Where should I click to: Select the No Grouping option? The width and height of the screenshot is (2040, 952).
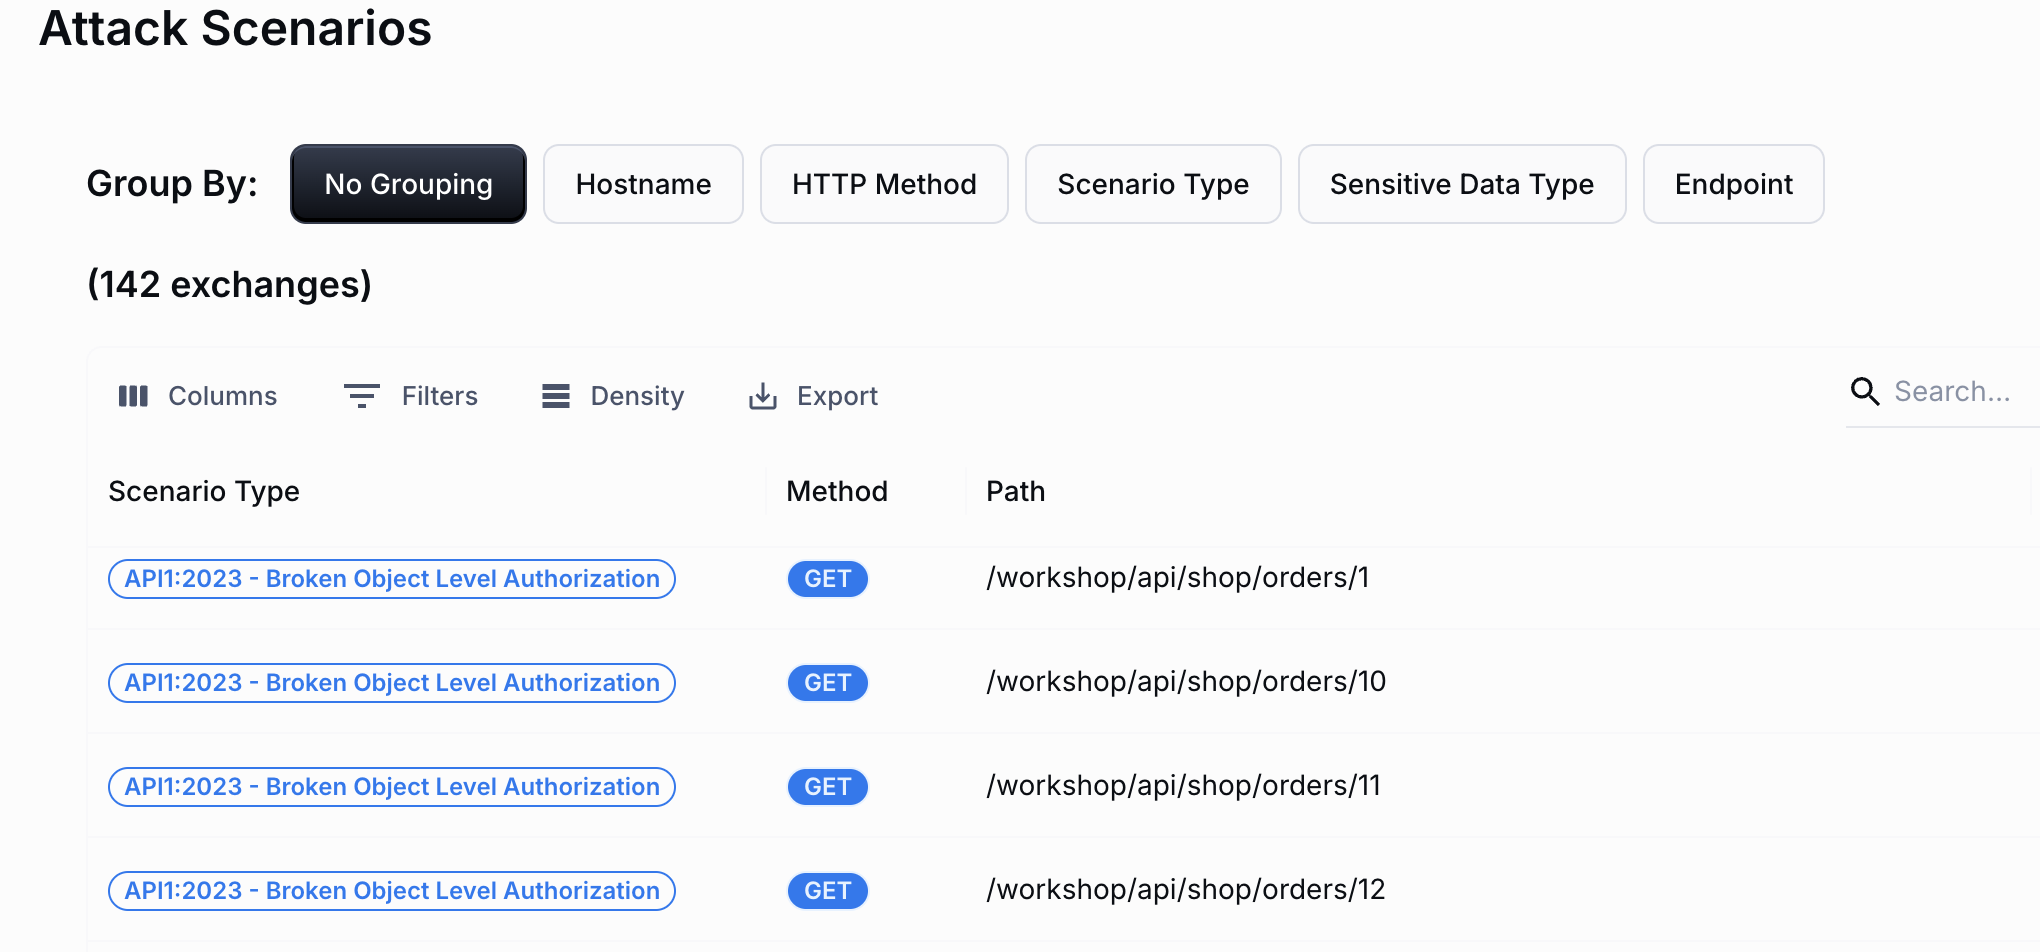(407, 183)
